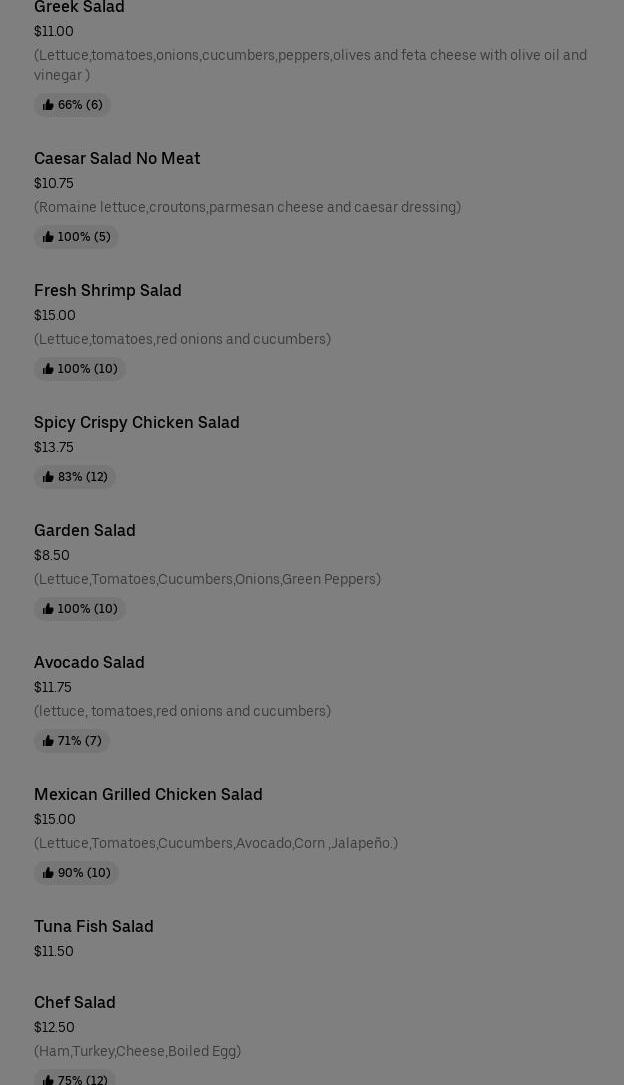624x1085 pixels.
Task: Tap the thumbs-up icon on Fresh Shrimp Salad
Action: [48, 369]
